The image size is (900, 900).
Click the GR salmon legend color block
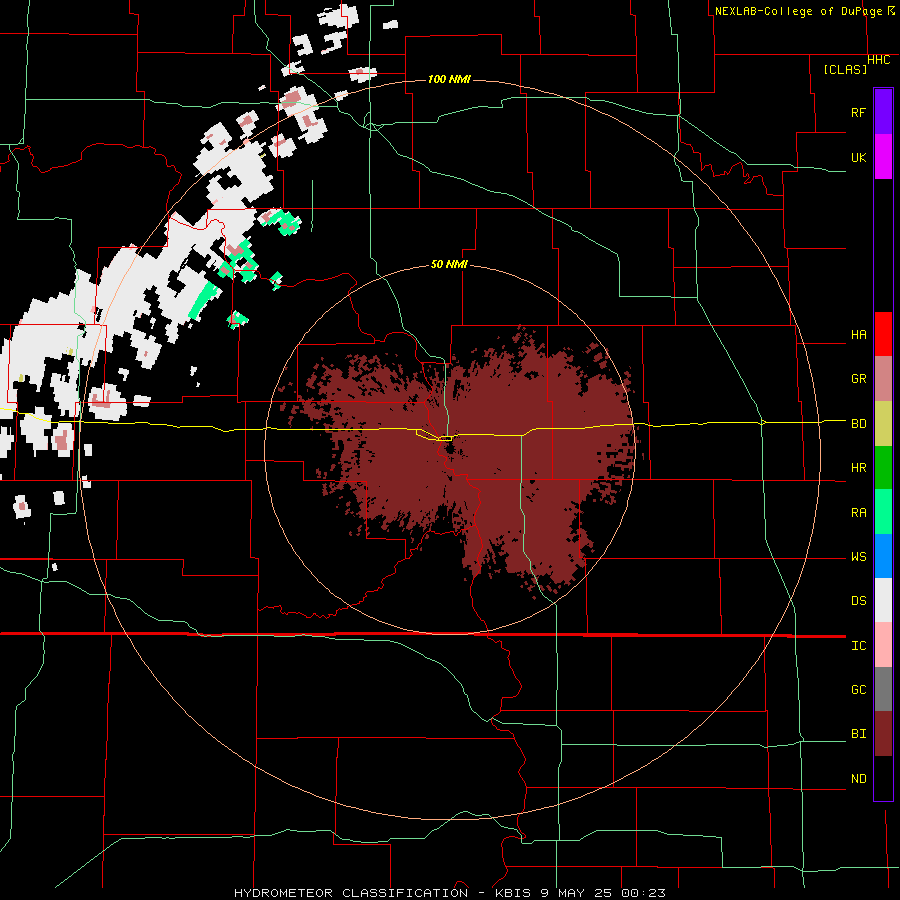point(883,378)
